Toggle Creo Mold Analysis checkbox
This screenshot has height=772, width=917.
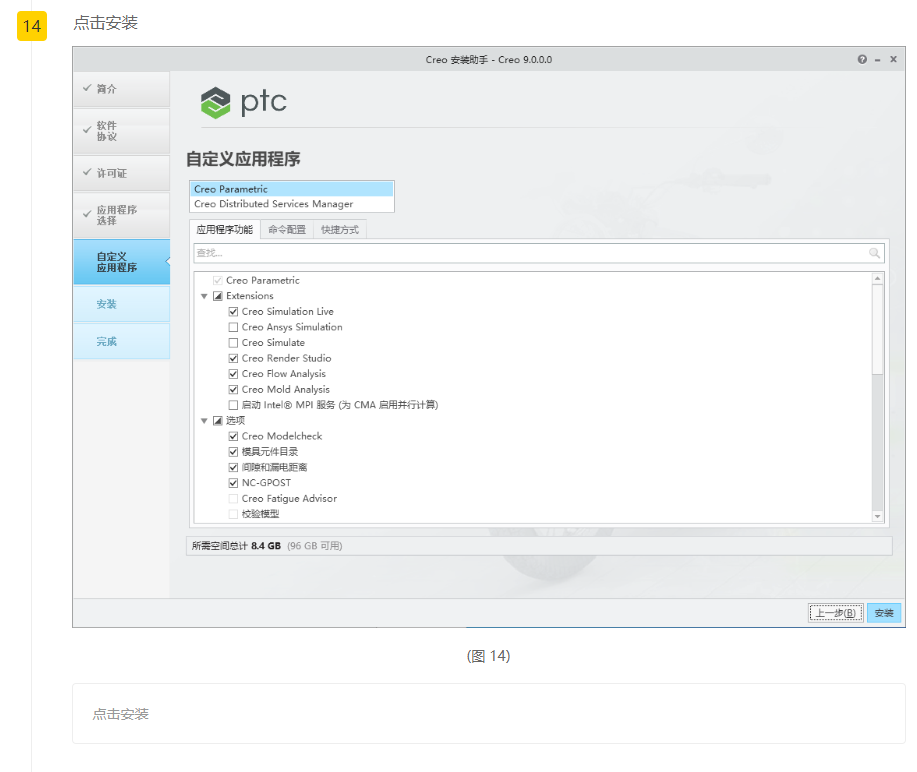click(x=233, y=390)
